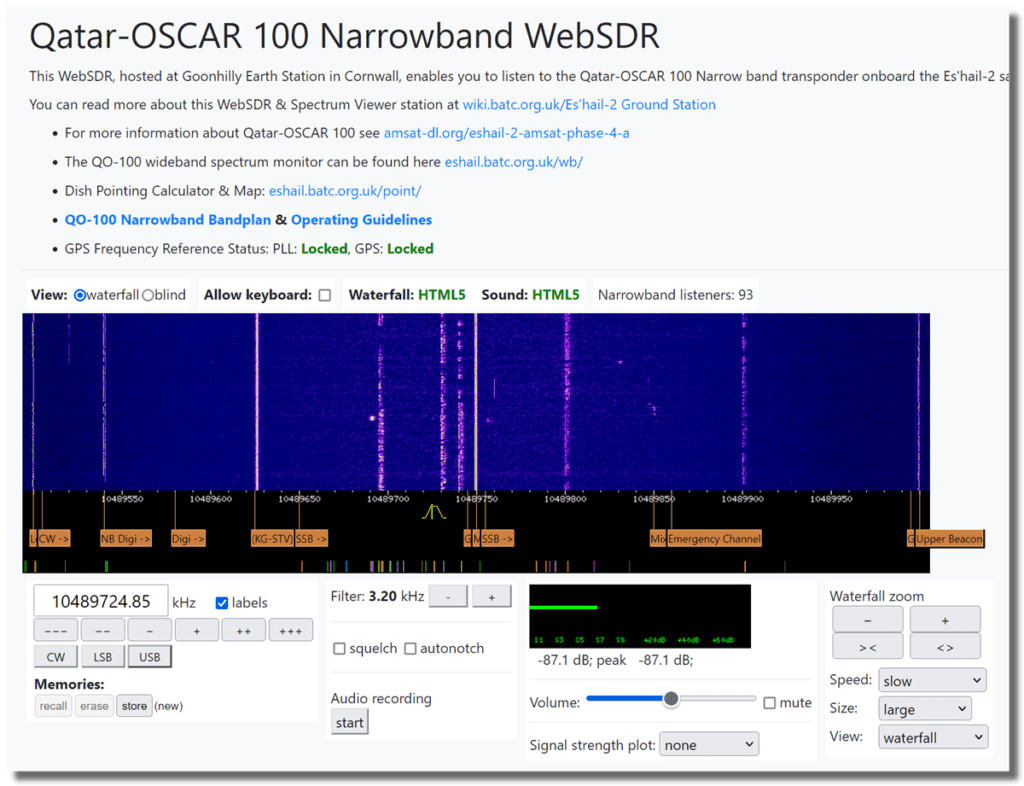Open the eshail.batc.org.uk/wb/ link
Image resolution: width=1024 pixels, height=786 pixels.
513,162
